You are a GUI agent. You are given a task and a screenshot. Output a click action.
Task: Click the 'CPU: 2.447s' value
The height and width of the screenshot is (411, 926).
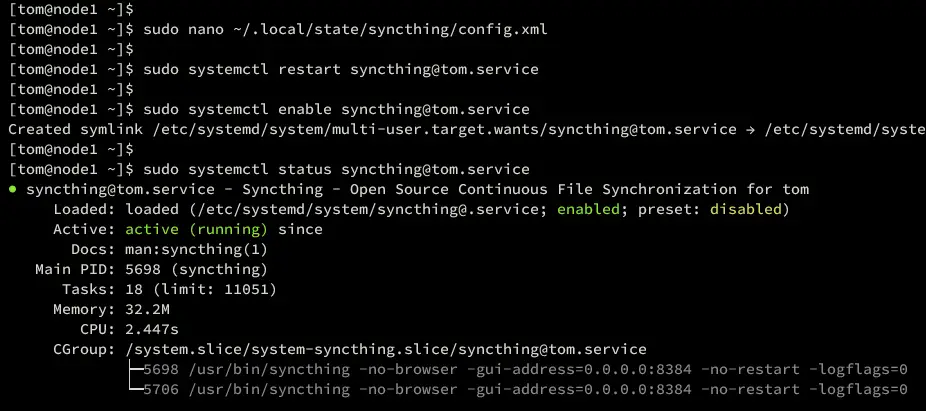pyautogui.click(x=152, y=330)
